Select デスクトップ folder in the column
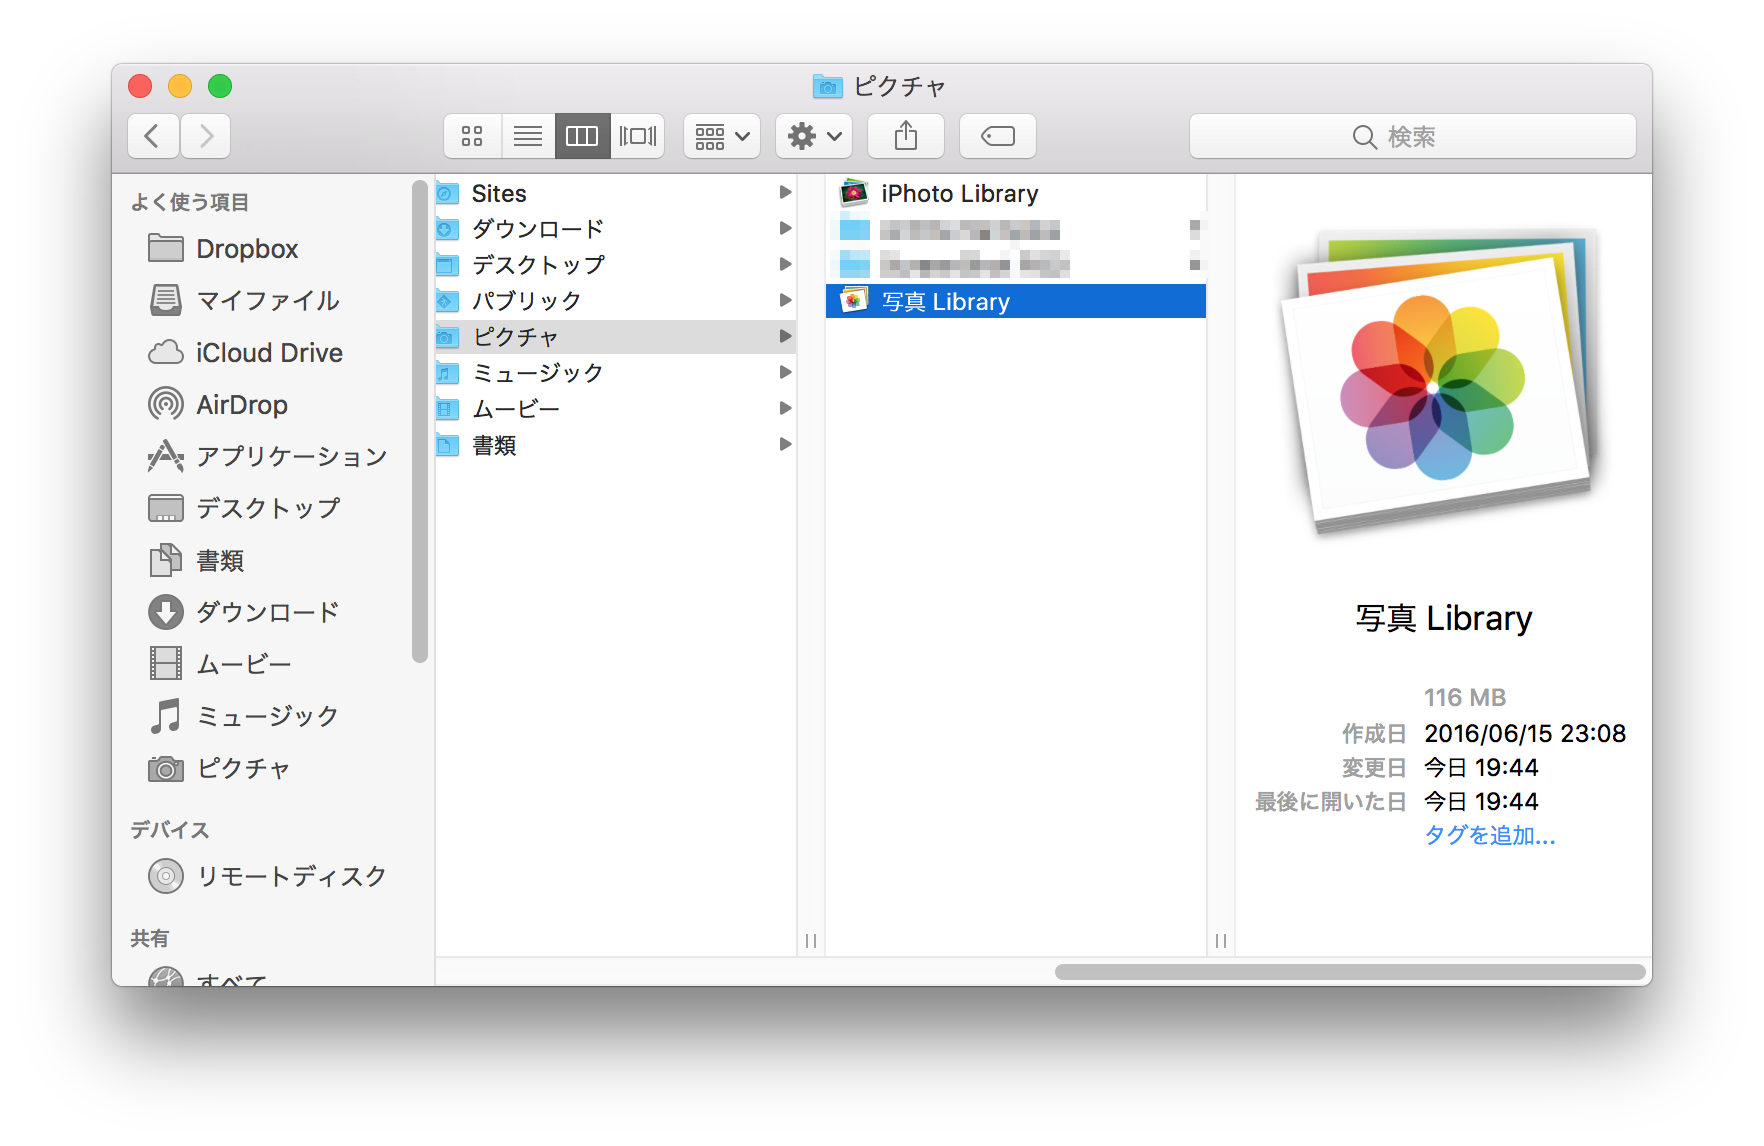Image resolution: width=1764 pixels, height=1146 pixels. [616, 265]
